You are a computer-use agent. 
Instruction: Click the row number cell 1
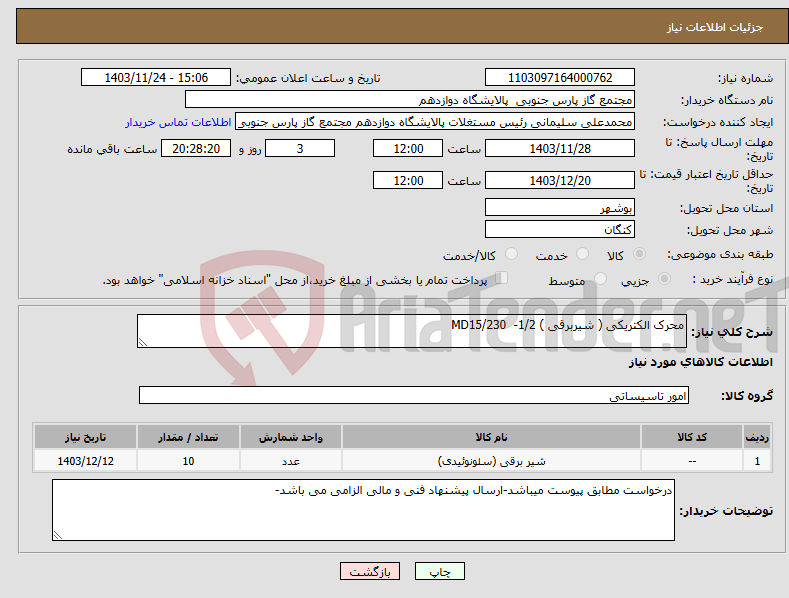pyautogui.click(x=757, y=461)
